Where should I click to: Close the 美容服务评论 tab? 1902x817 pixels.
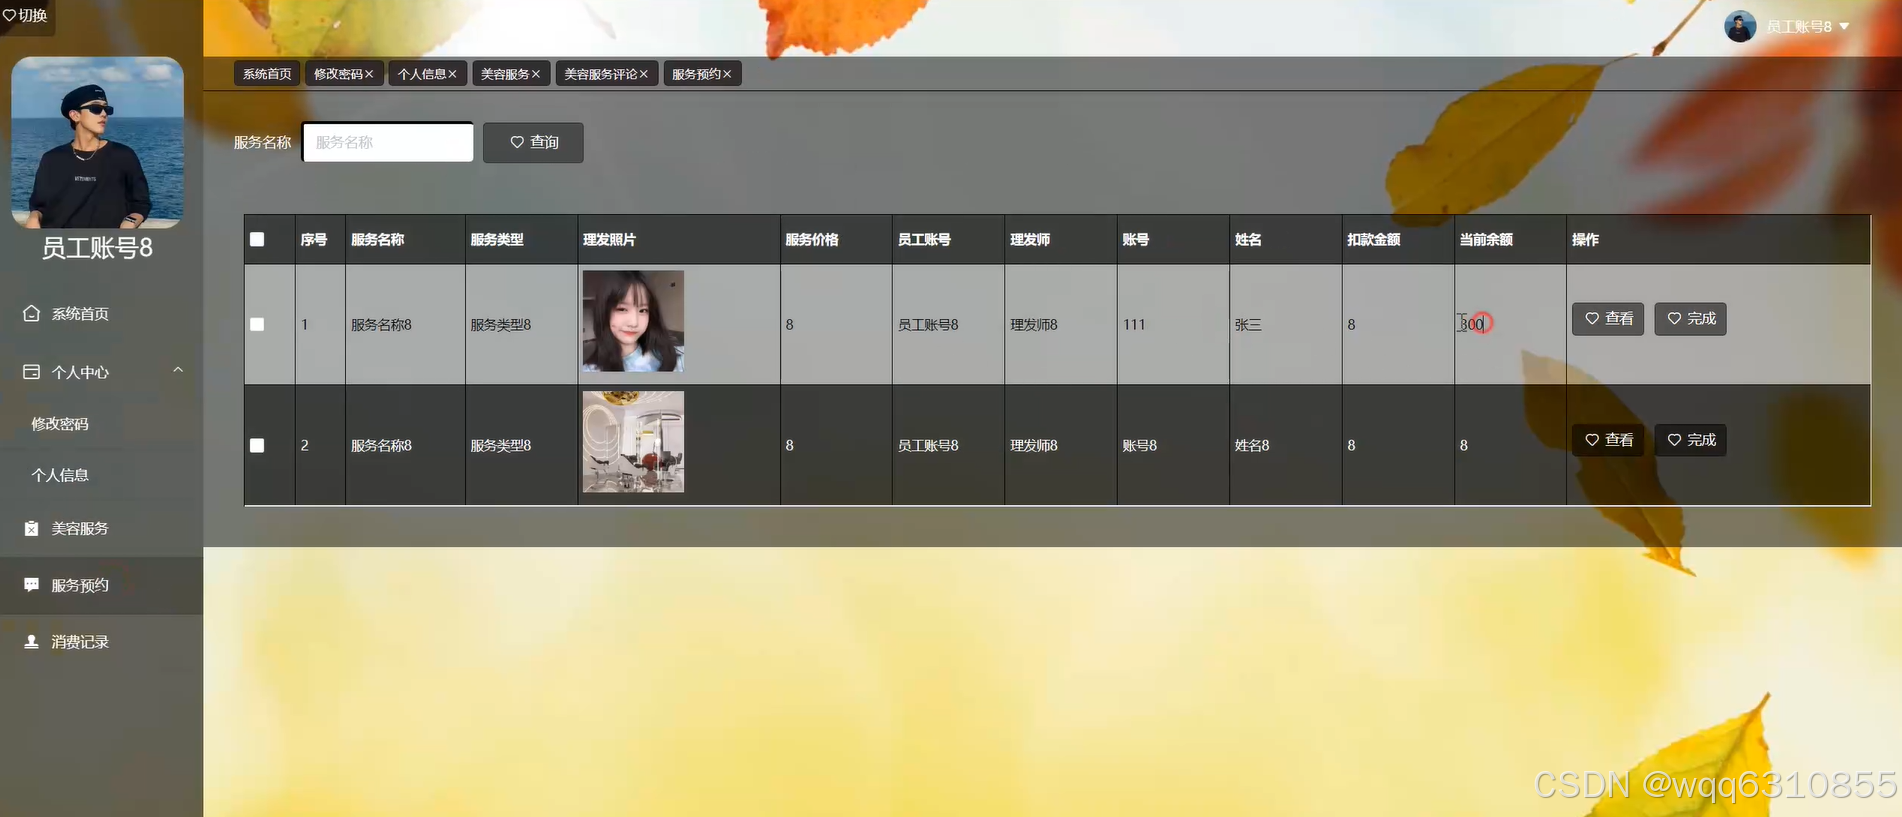click(x=644, y=74)
